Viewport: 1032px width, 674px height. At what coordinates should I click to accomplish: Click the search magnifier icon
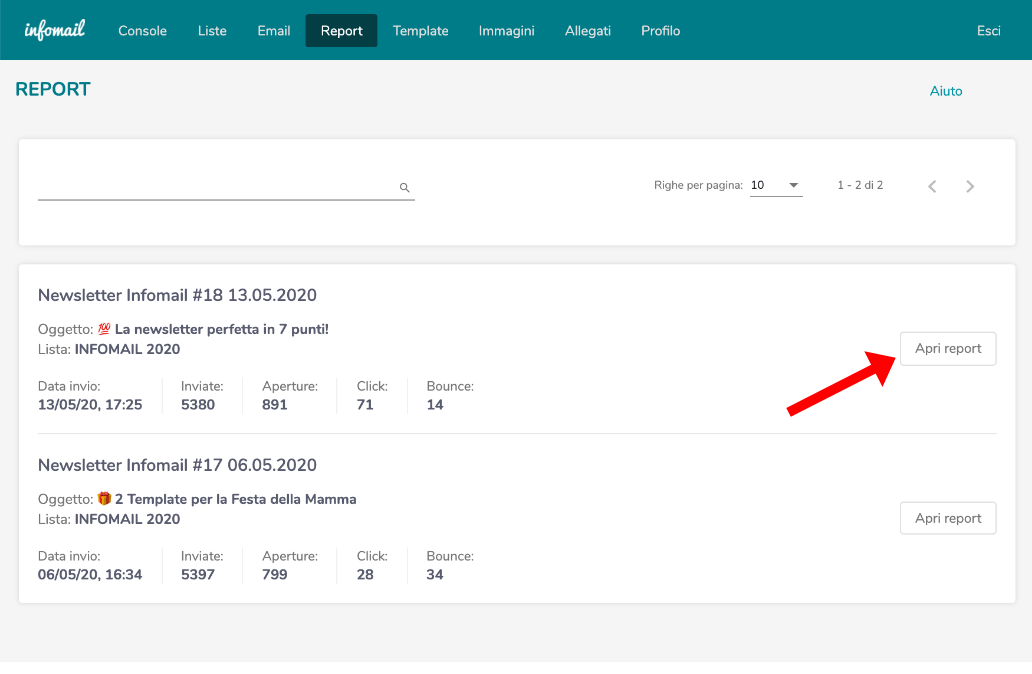[404, 188]
